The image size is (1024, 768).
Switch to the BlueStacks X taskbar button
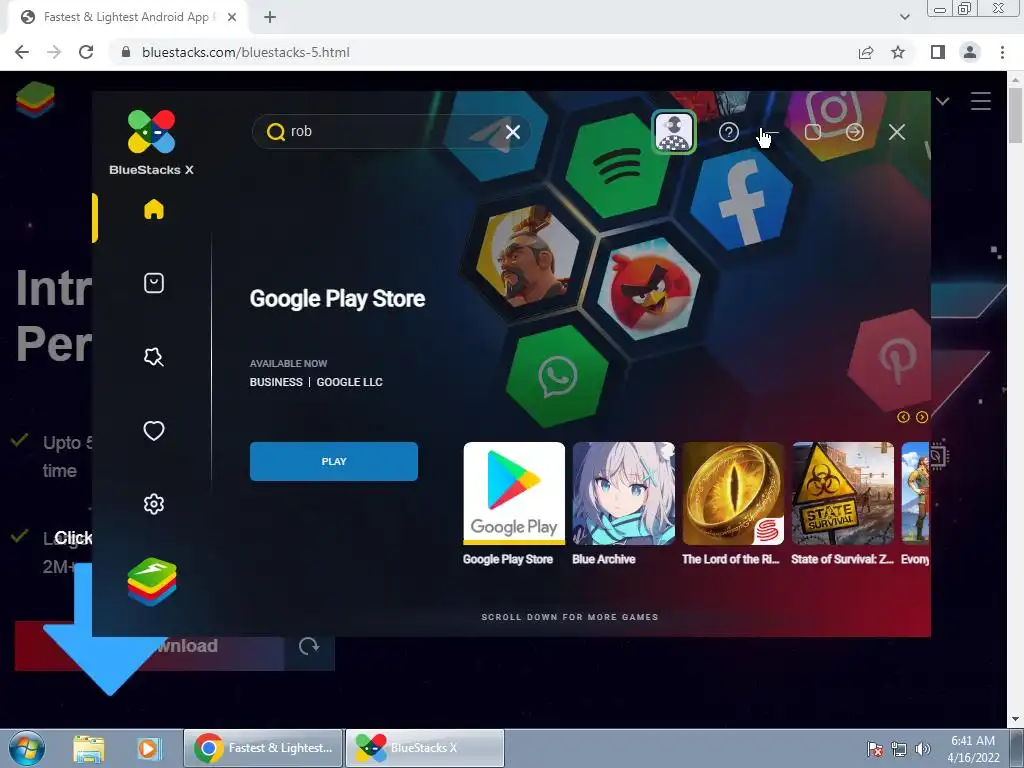(425, 748)
